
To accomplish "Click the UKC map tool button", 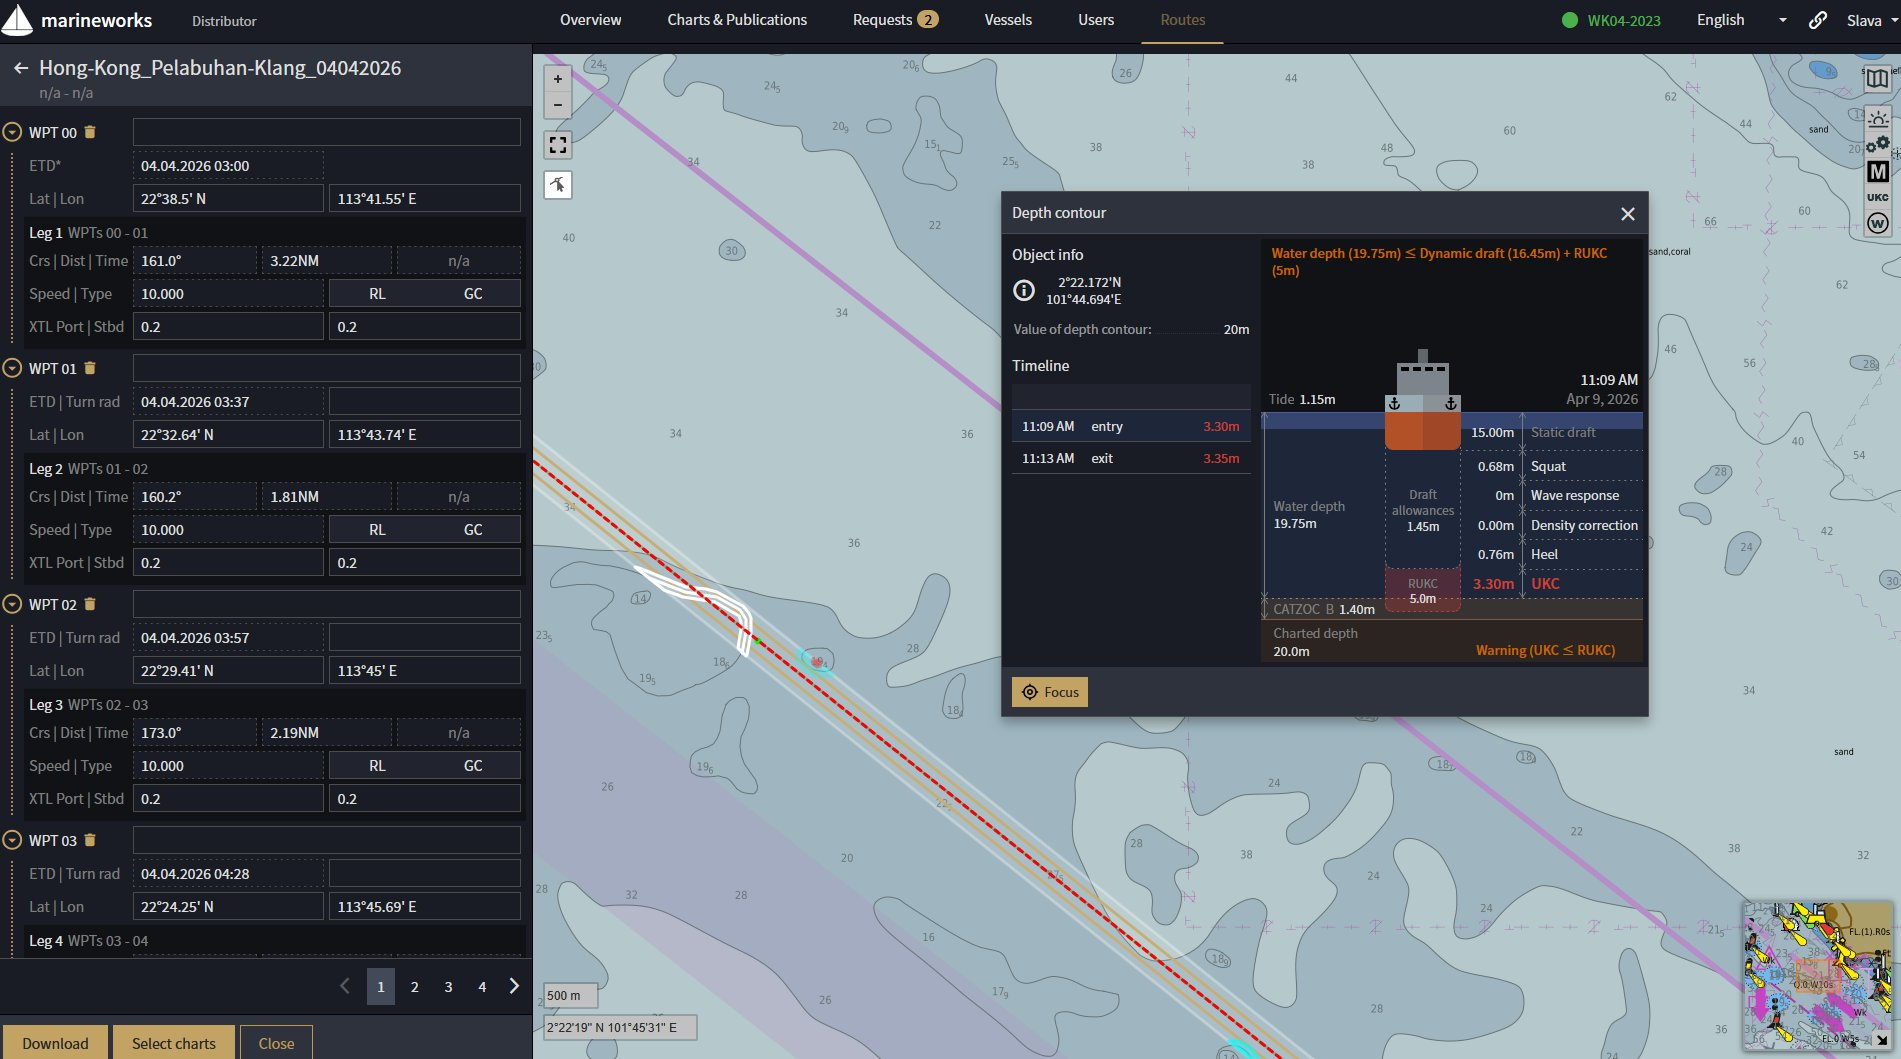I will tap(1877, 198).
